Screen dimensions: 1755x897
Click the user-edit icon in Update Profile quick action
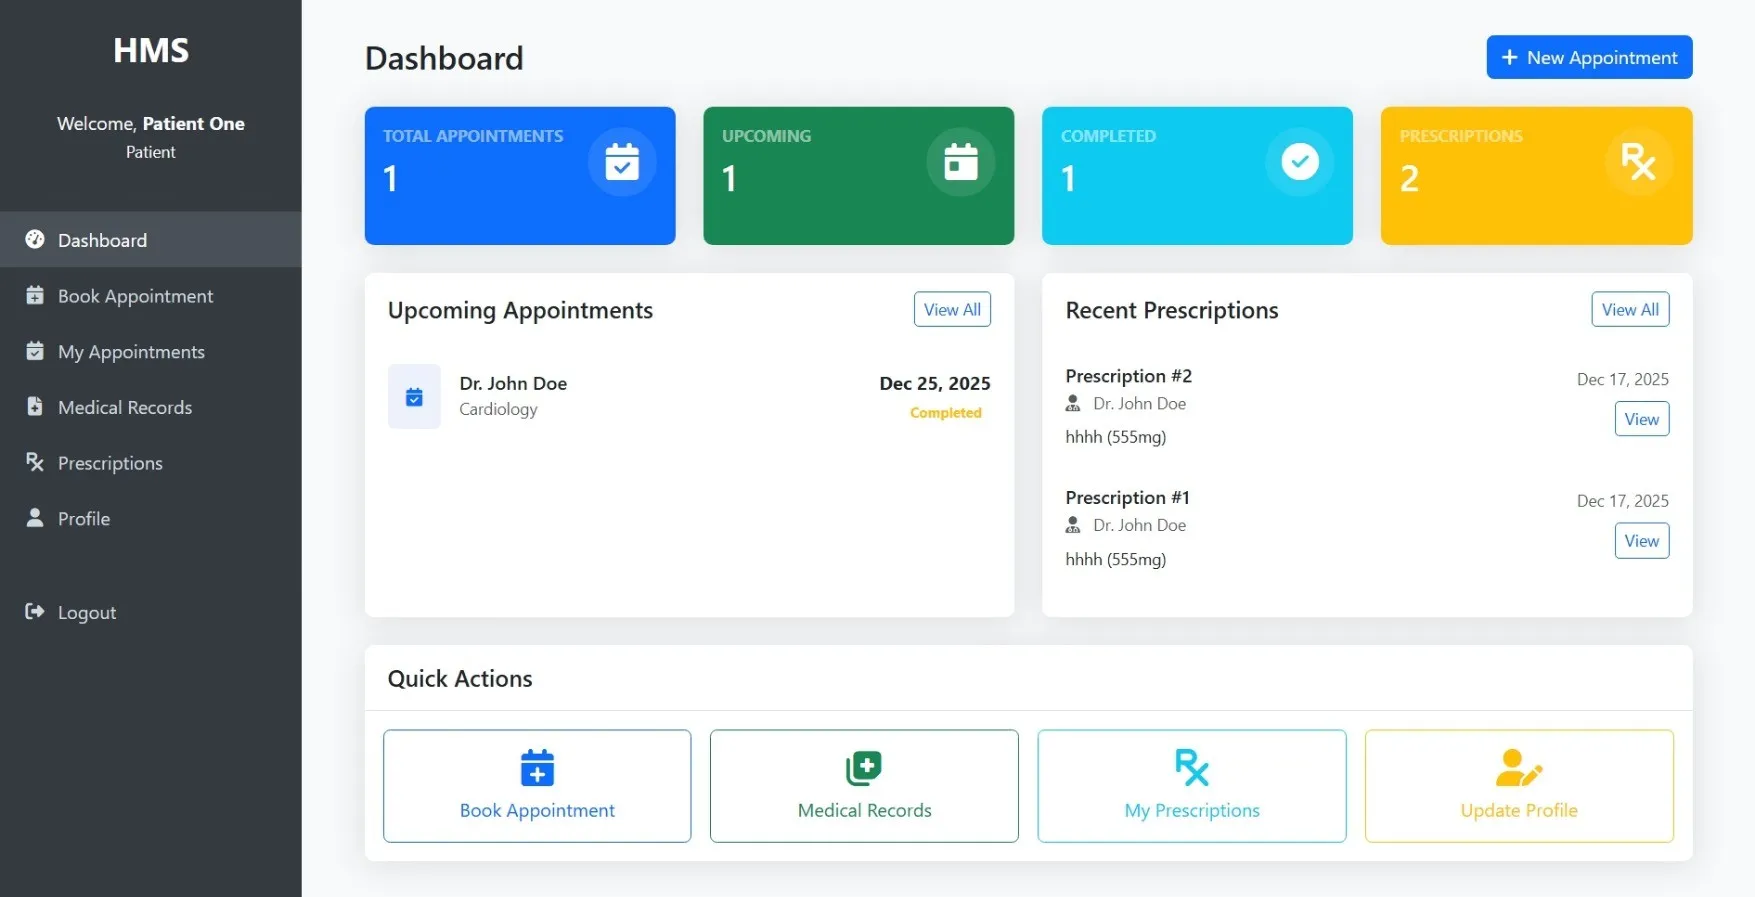click(x=1519, y=768)
